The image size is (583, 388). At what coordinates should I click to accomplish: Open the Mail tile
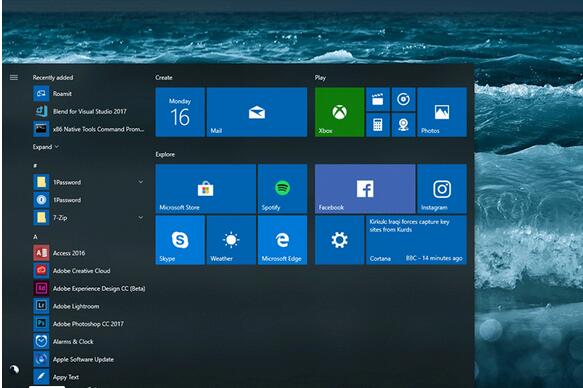coord(257,112)
